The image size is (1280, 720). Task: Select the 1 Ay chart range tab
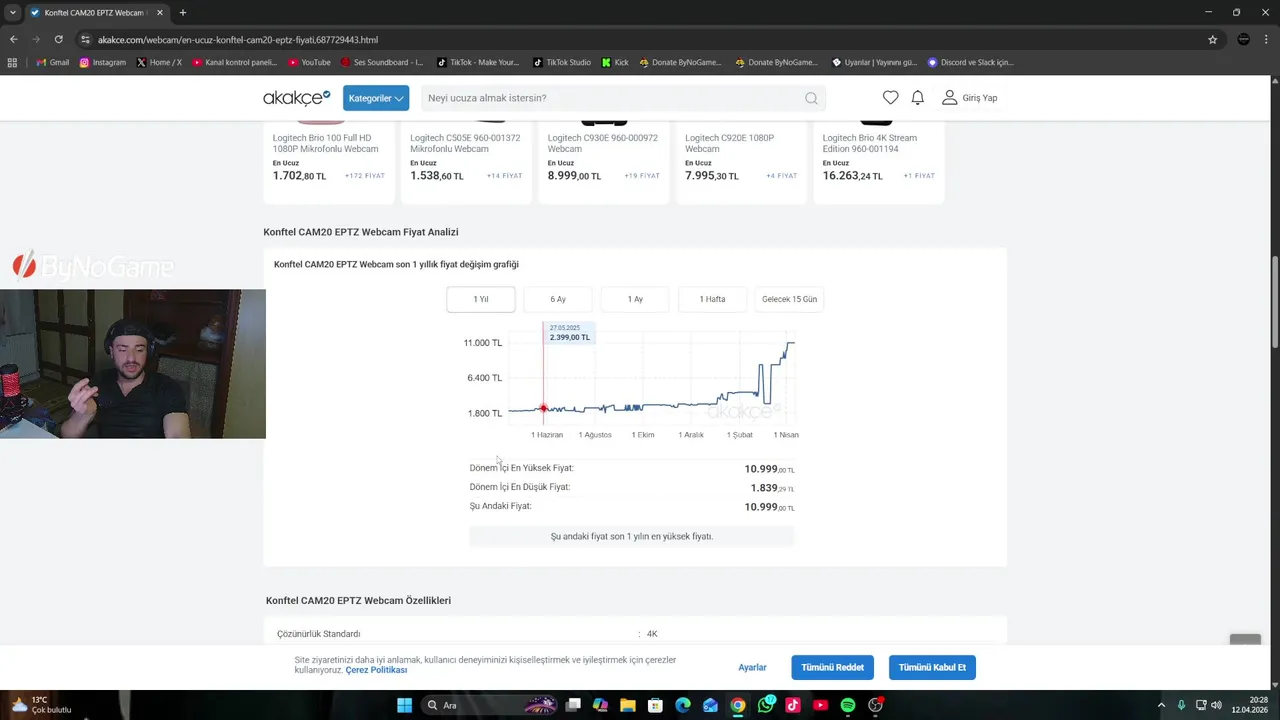(x=635, y=299)
